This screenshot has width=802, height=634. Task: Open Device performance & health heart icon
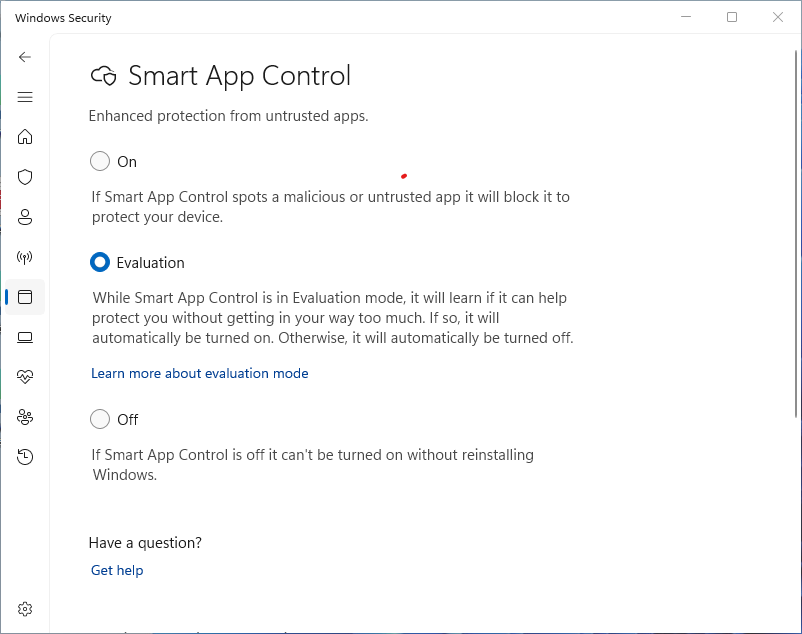pos(25,377)
